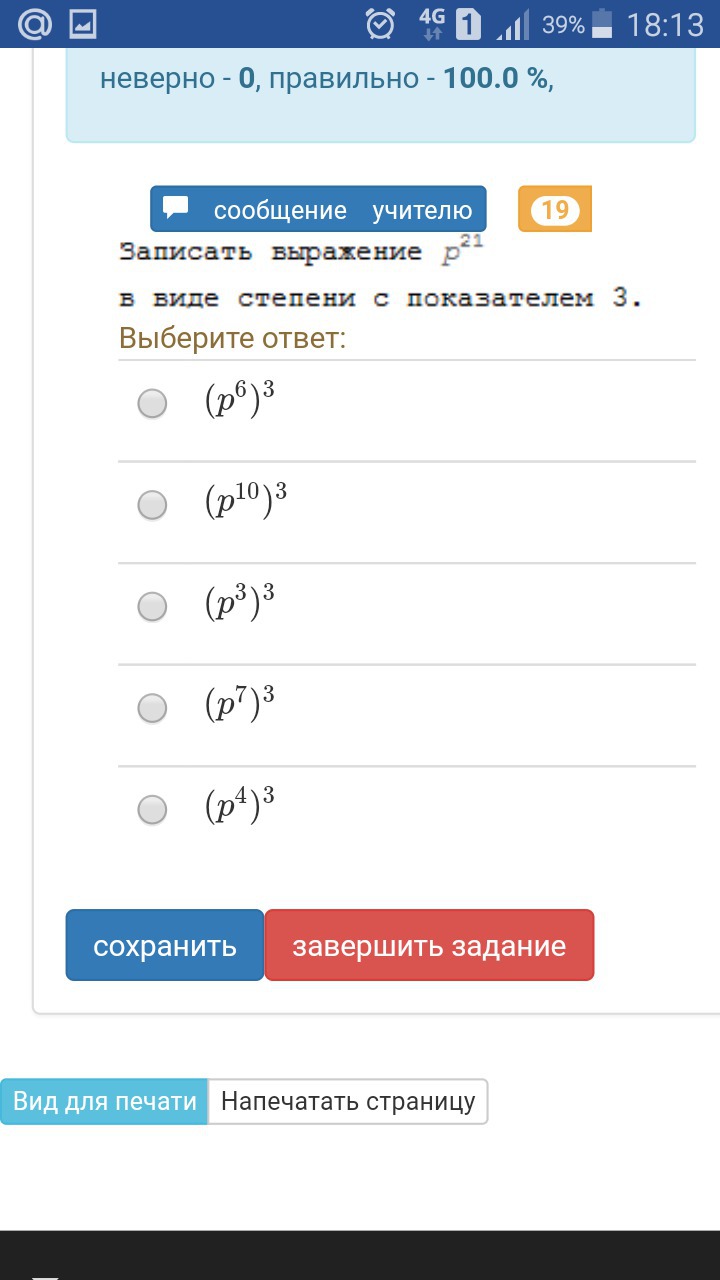720x1280 pixels.
Task: Choose the (p^7)^3 radio button
Action: click(x=152, y=708)
